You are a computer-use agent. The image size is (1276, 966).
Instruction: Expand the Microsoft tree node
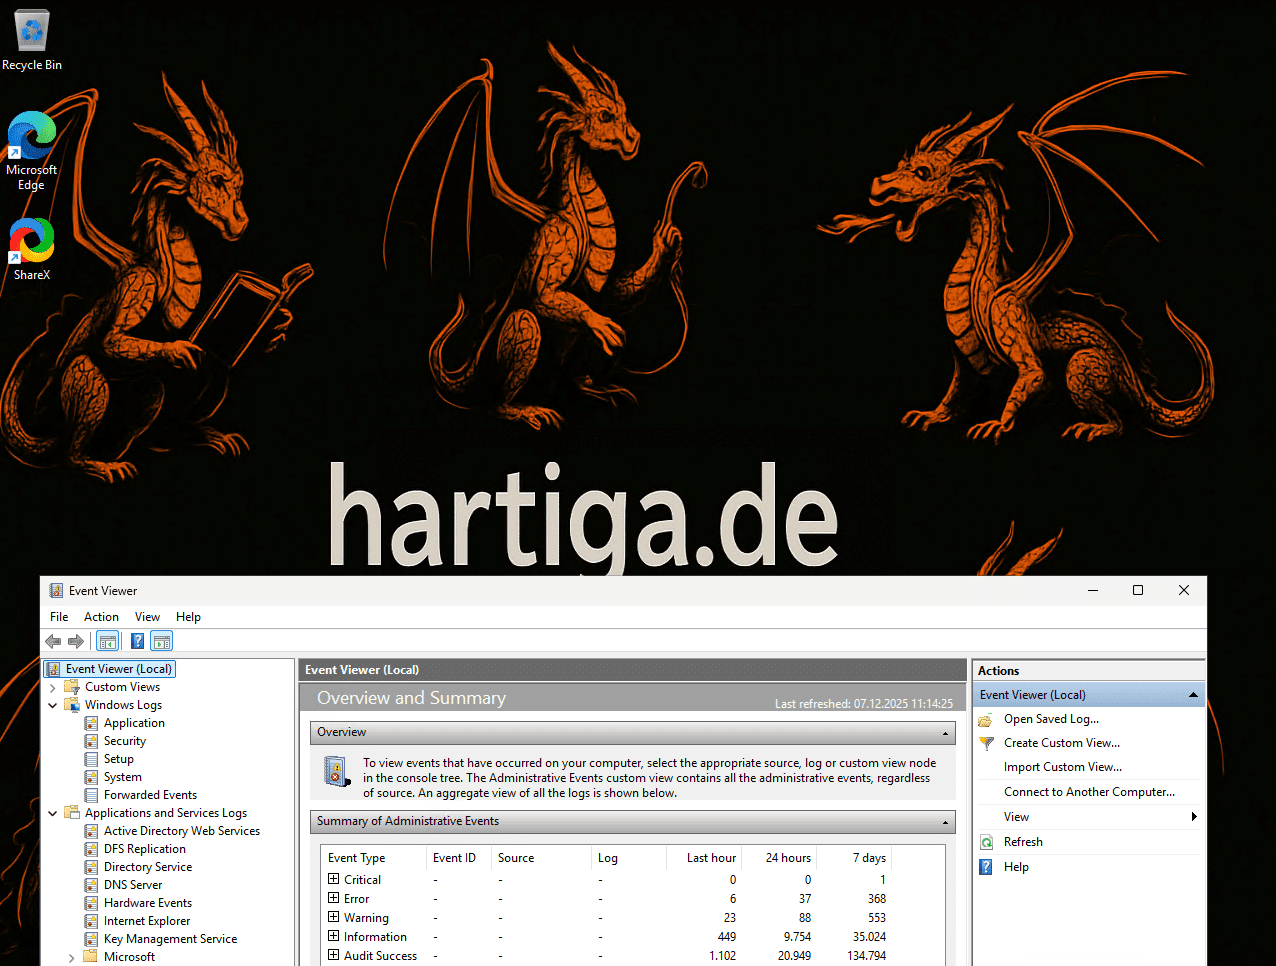coord(70,956)
